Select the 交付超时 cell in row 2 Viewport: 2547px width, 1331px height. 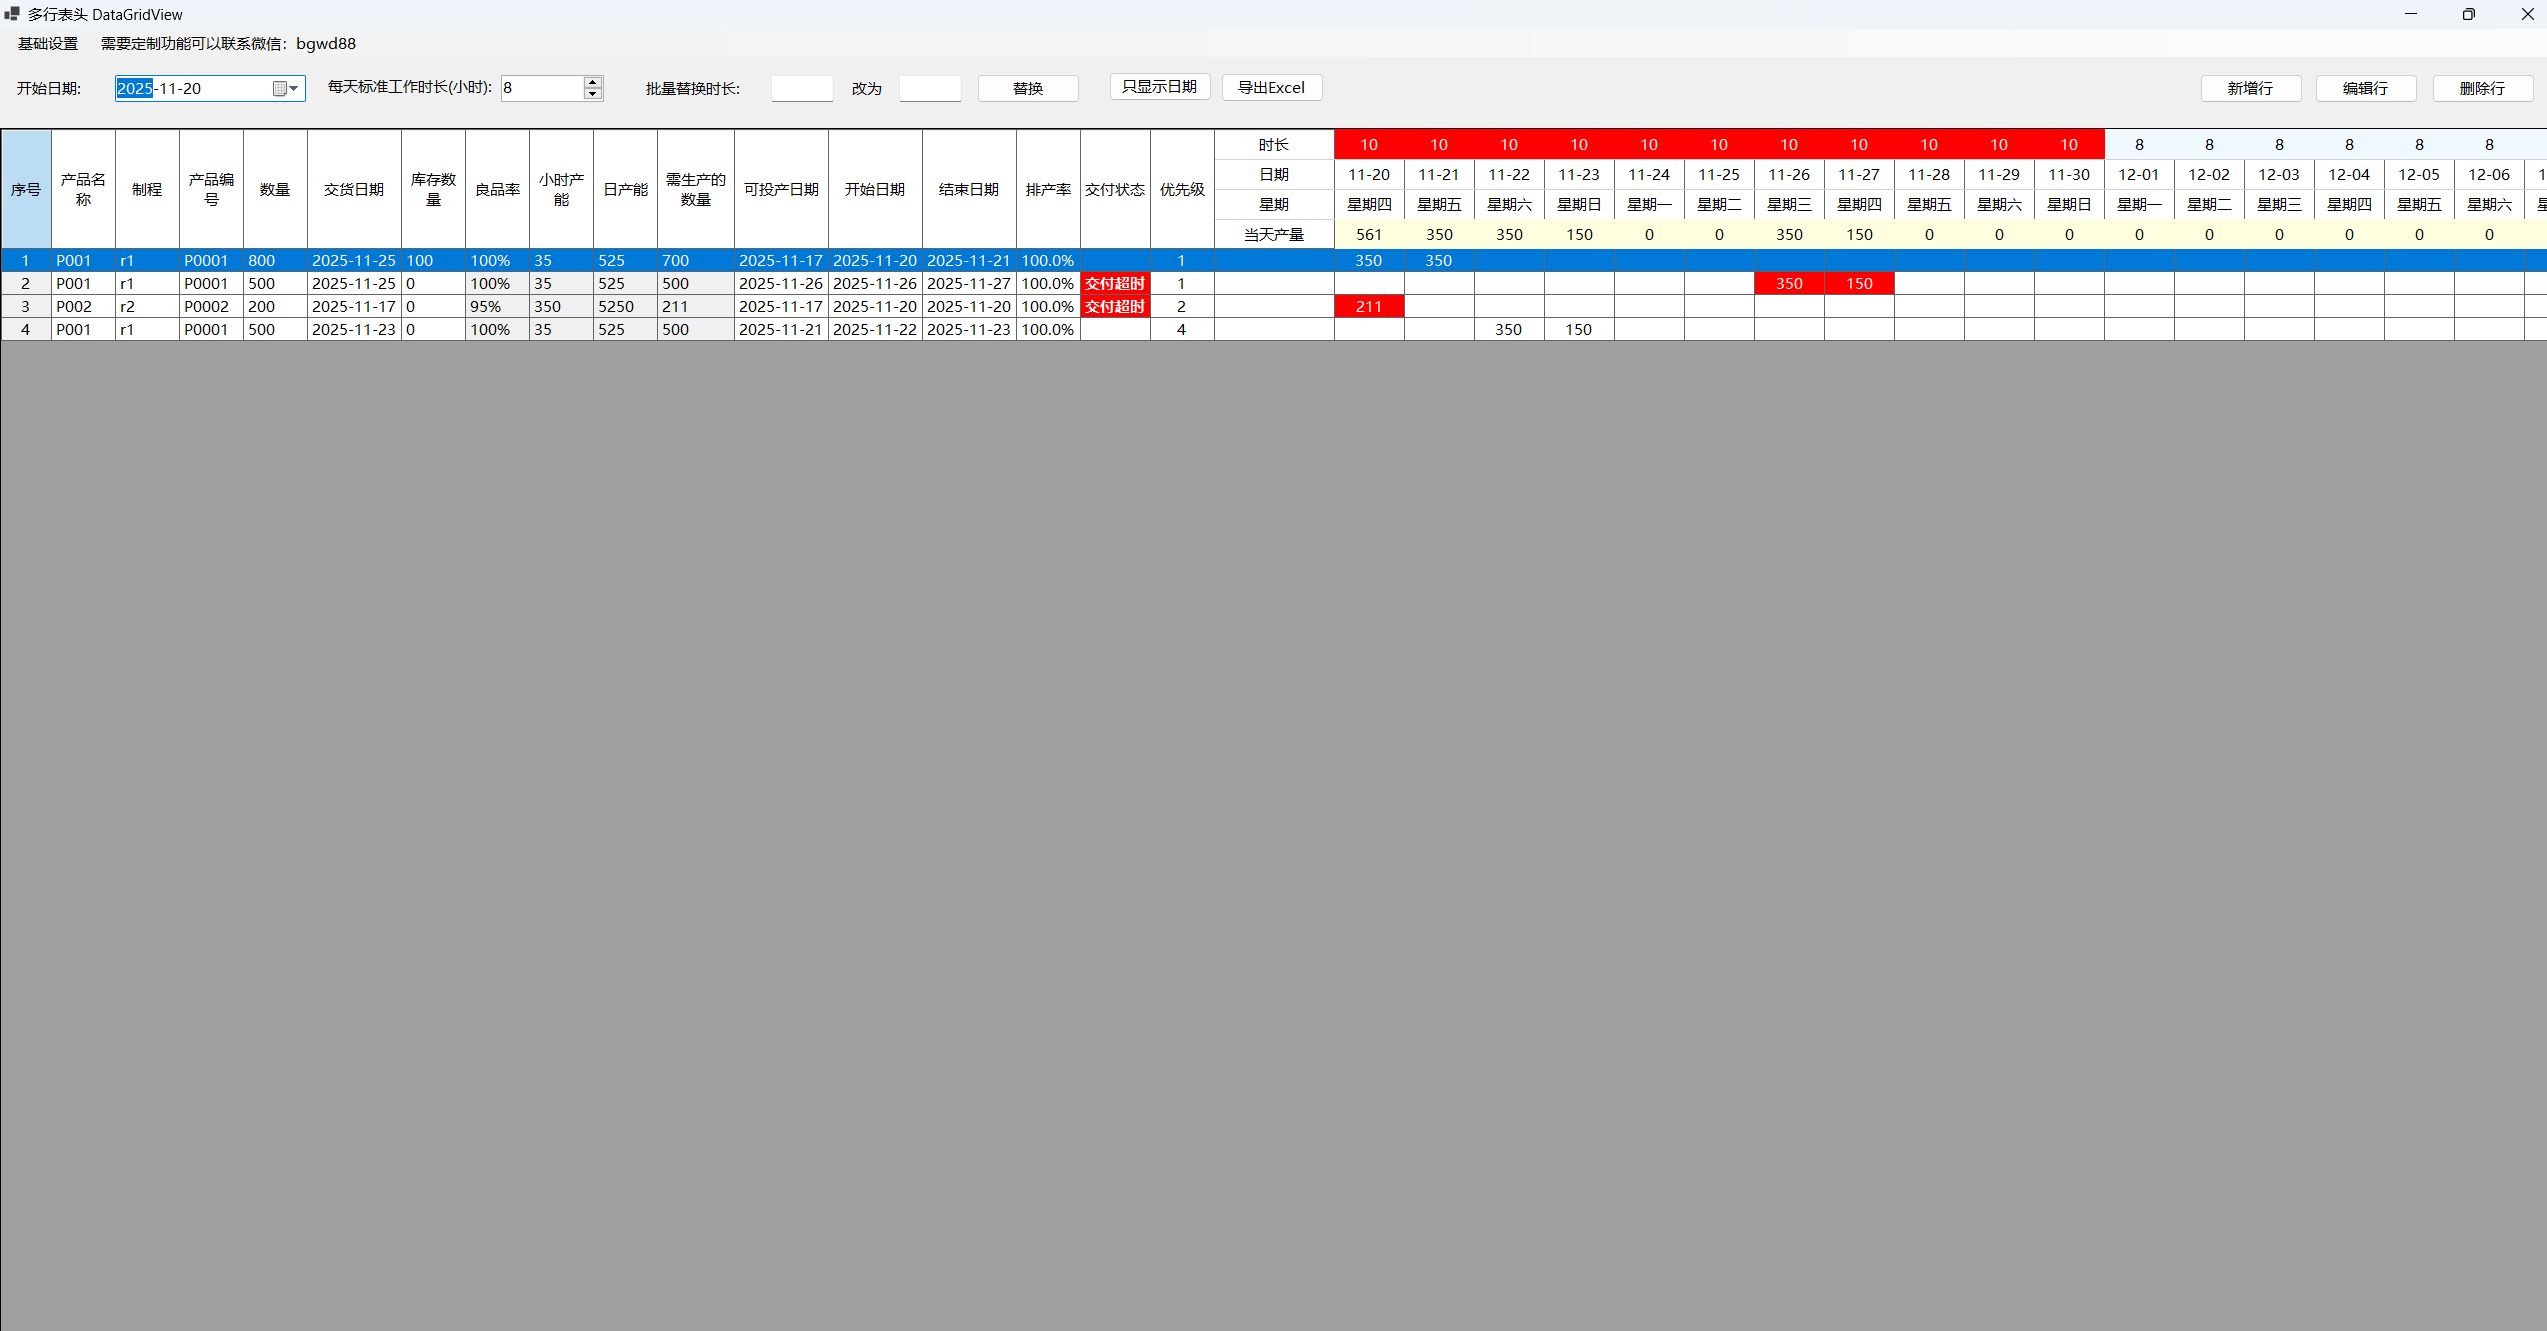point(1114,283)
